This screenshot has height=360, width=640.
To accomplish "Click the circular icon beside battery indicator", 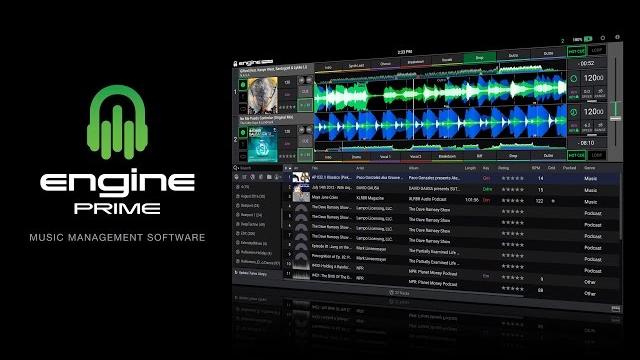I will pyautogui.click(x=603, y=38).
